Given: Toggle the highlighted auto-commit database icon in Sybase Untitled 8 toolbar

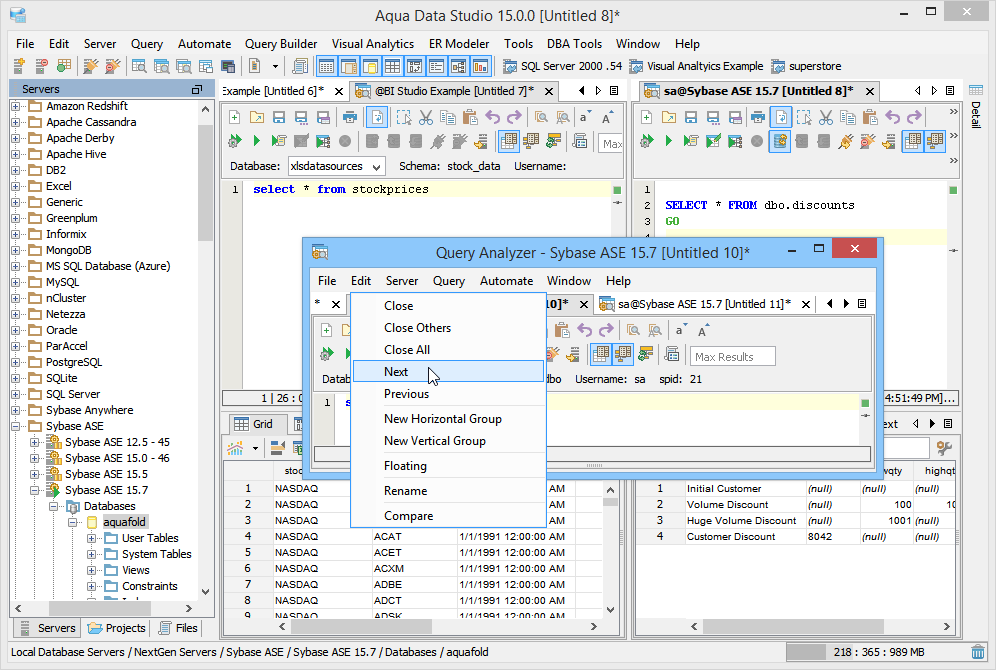Looking at the screenshot, I should (x=780, y=141).
